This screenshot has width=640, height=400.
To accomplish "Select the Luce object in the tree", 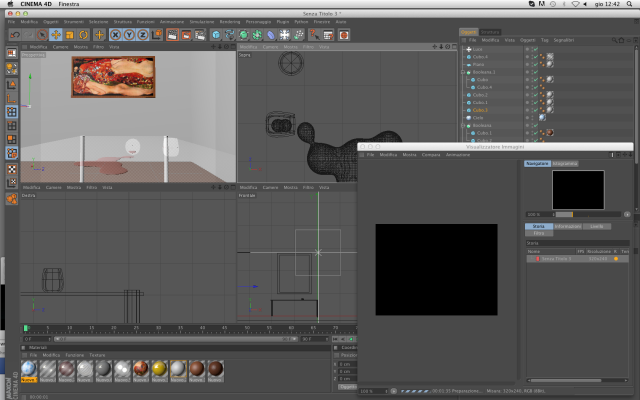I will 478,49.
